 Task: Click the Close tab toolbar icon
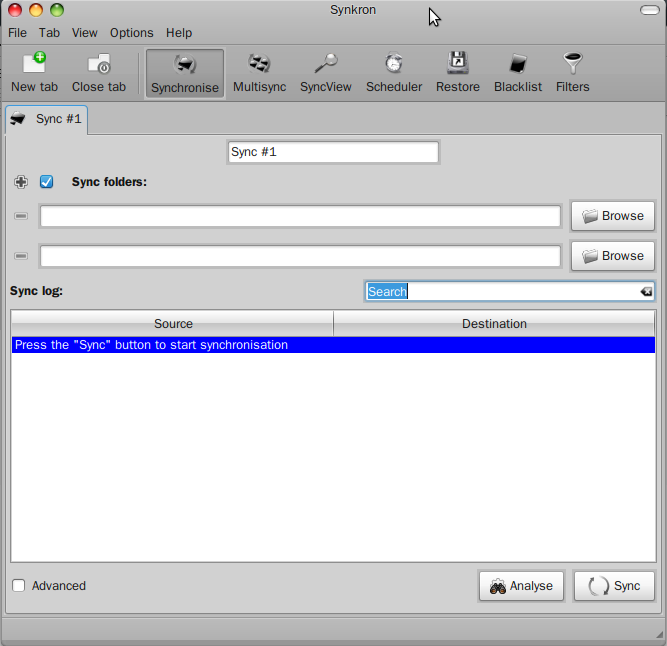pos(99,73)
